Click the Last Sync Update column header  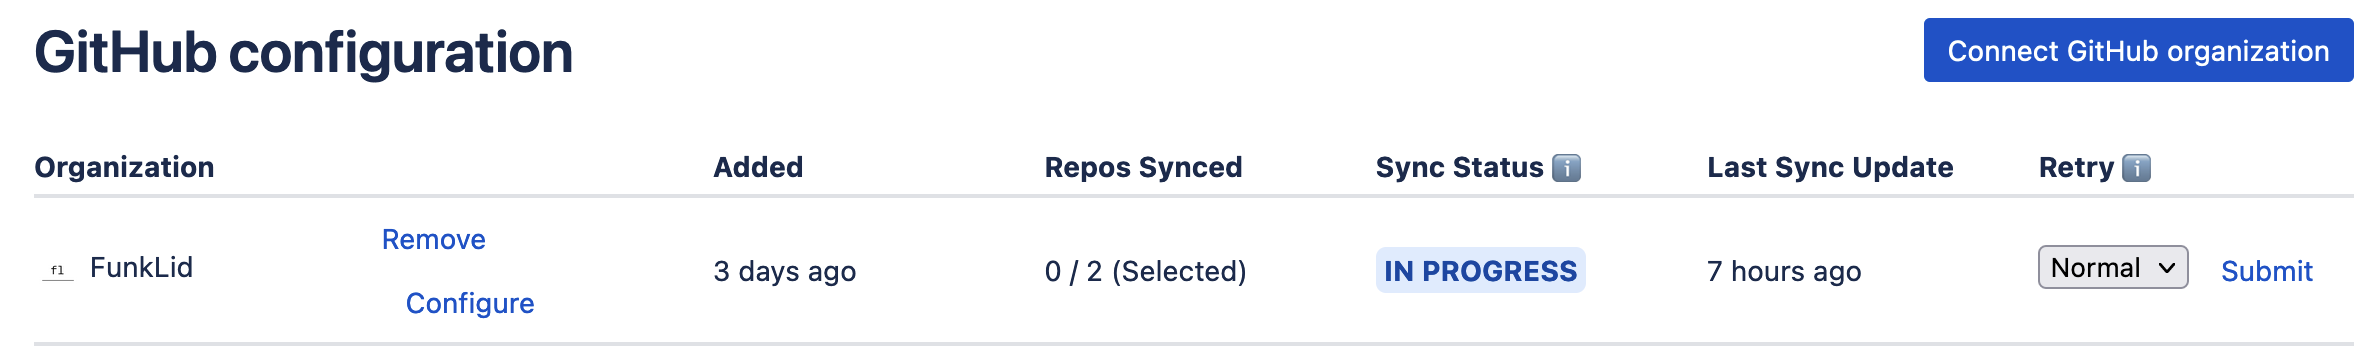(1830, 167)
